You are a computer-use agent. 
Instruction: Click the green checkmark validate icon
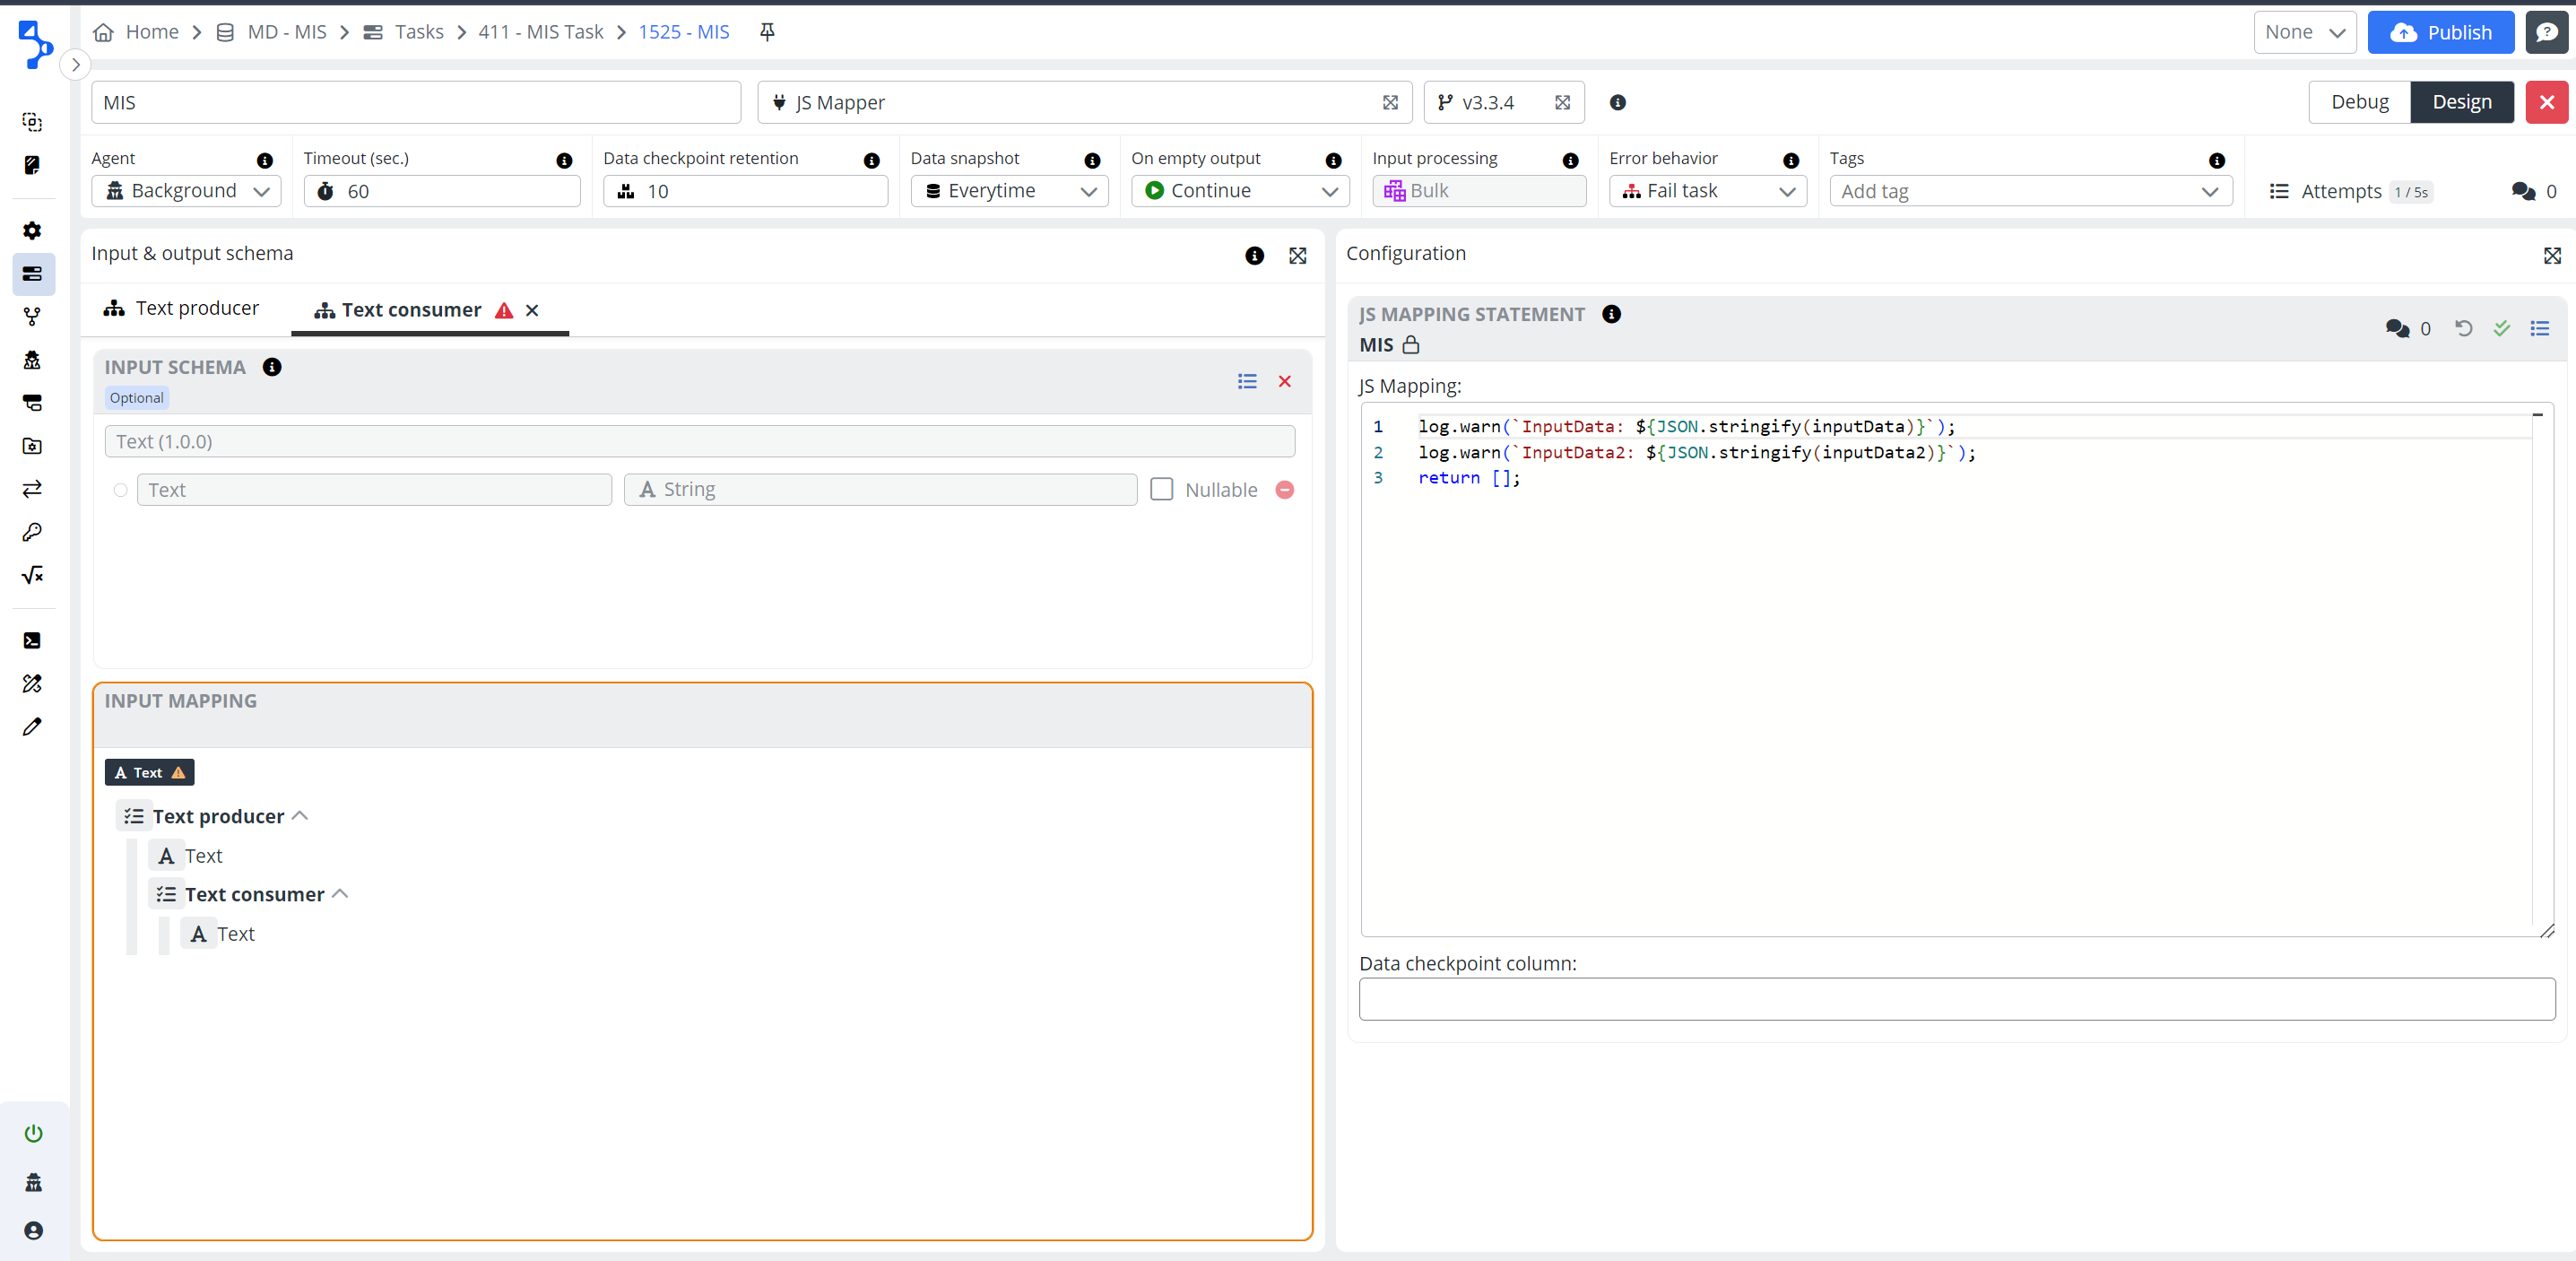pos(2501,328)
